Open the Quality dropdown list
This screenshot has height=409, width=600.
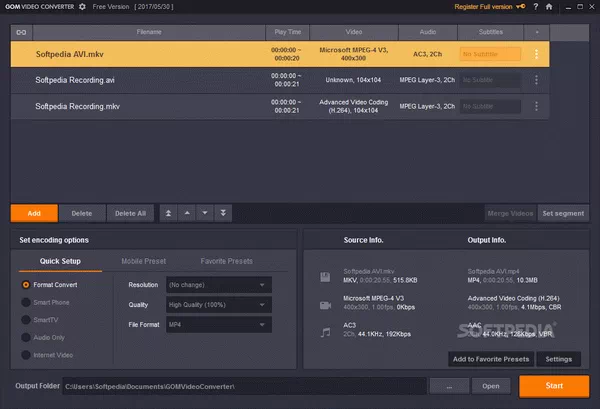(x=218, y=305)
